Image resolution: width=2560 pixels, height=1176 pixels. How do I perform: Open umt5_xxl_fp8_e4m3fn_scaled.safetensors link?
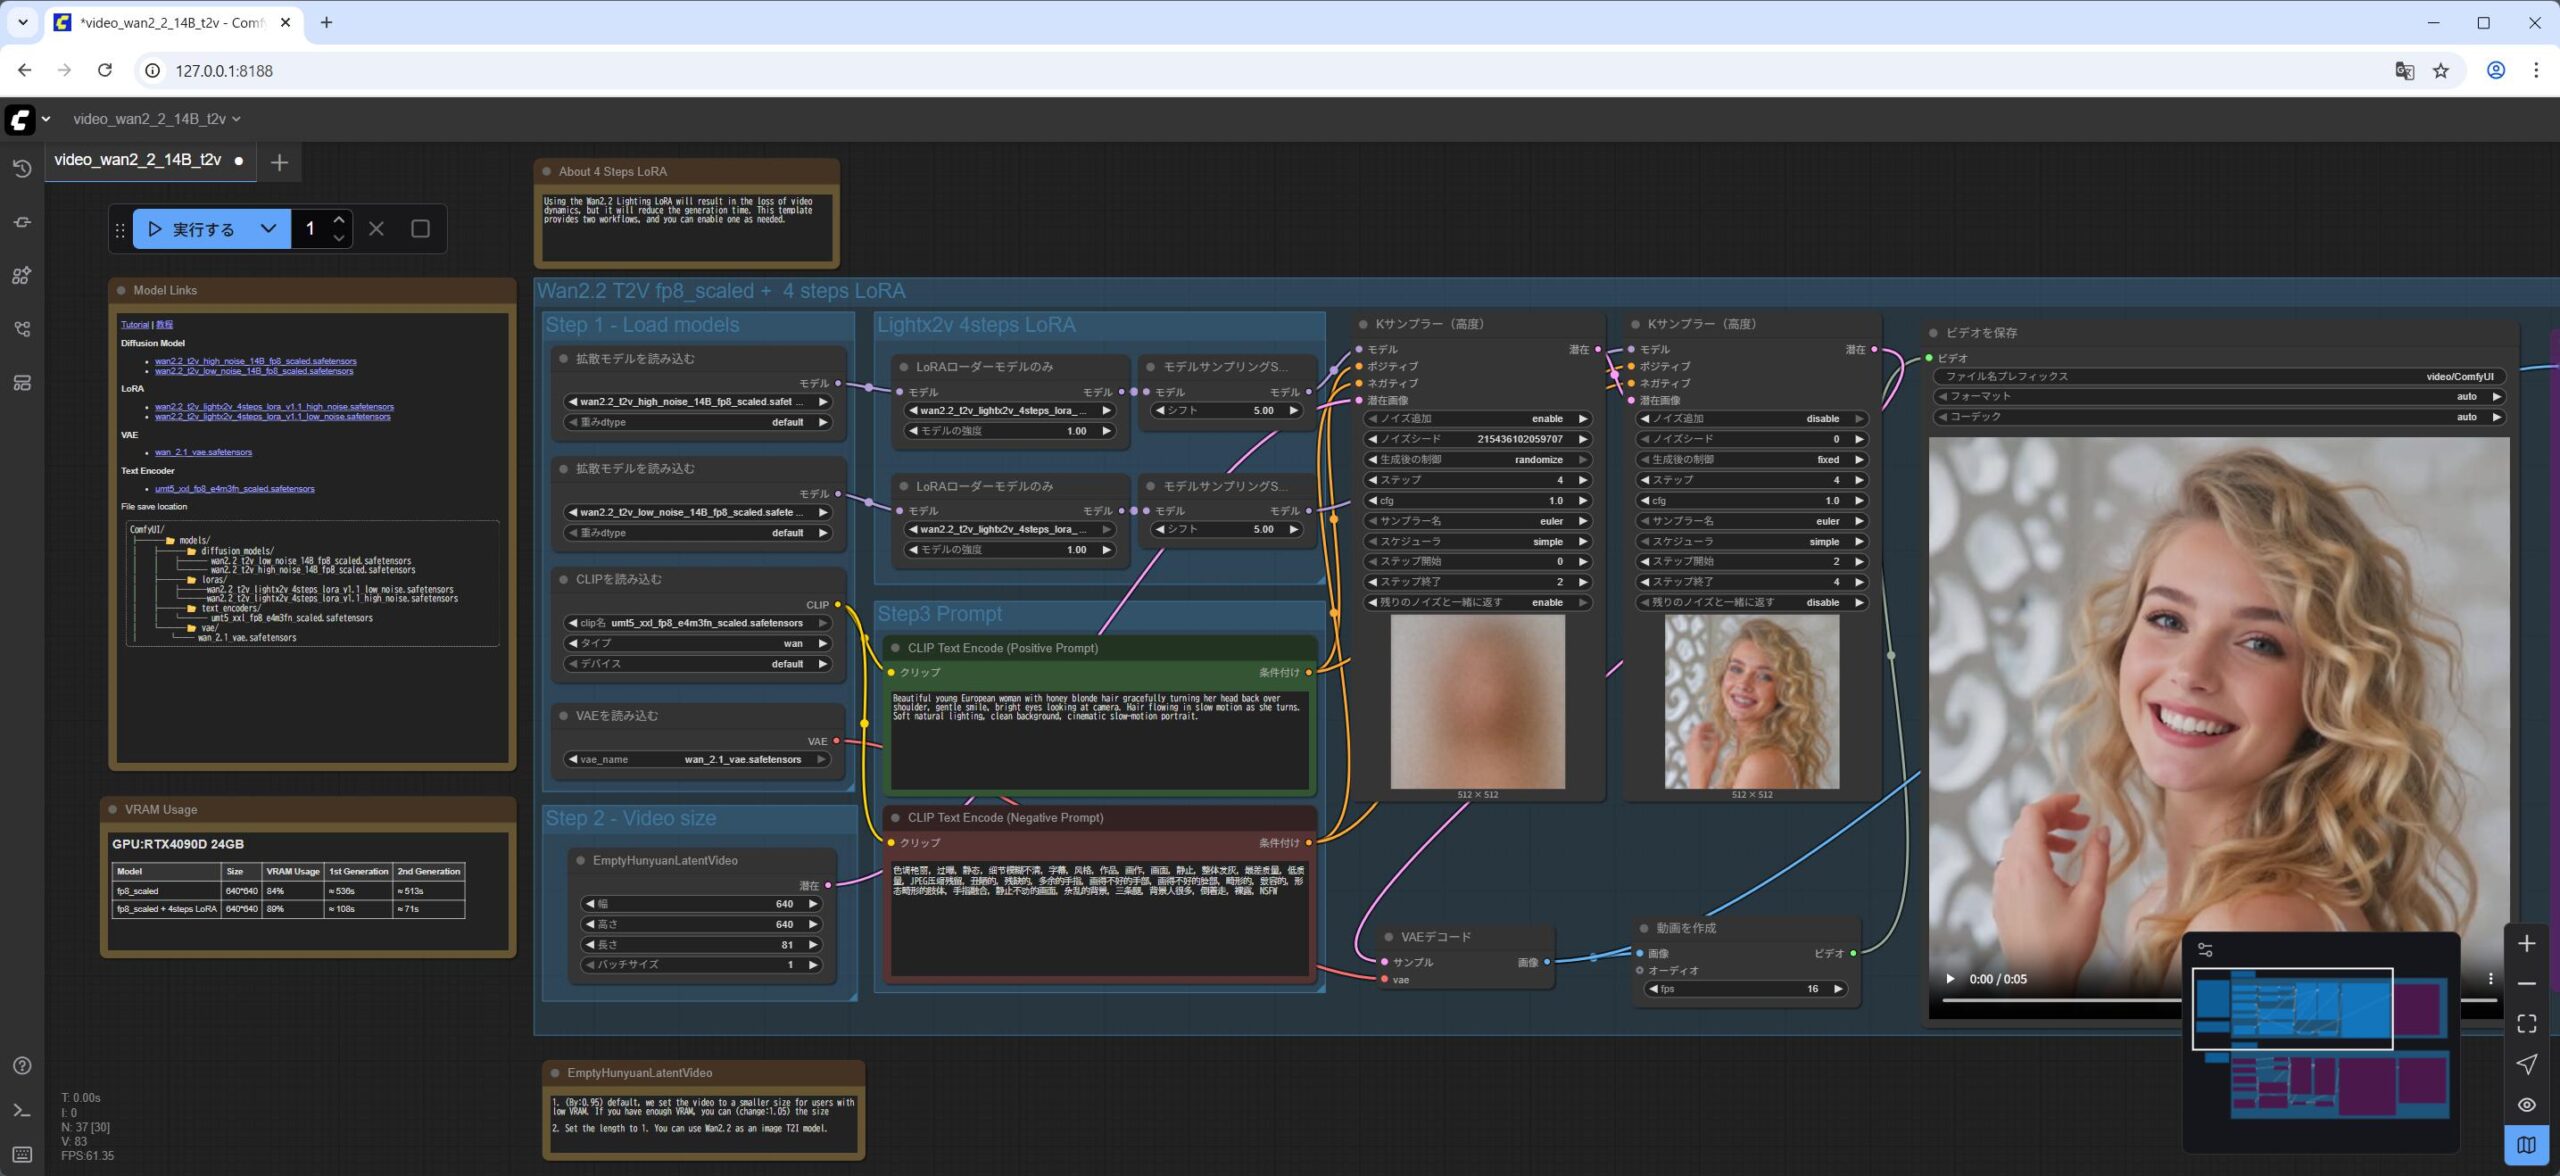pos(234,489)
